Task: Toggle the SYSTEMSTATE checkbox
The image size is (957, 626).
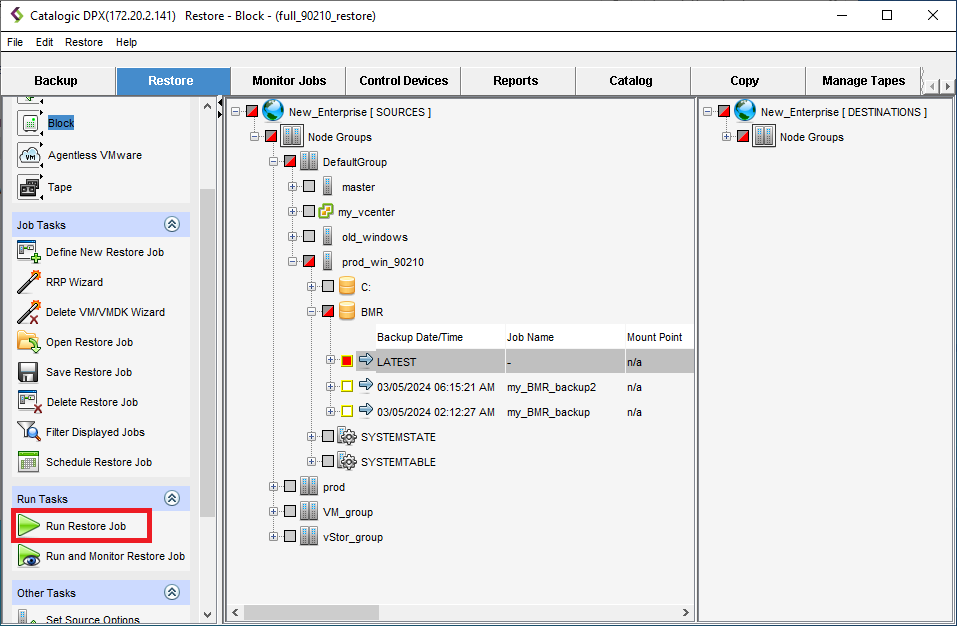Action: tap(328, 437)
